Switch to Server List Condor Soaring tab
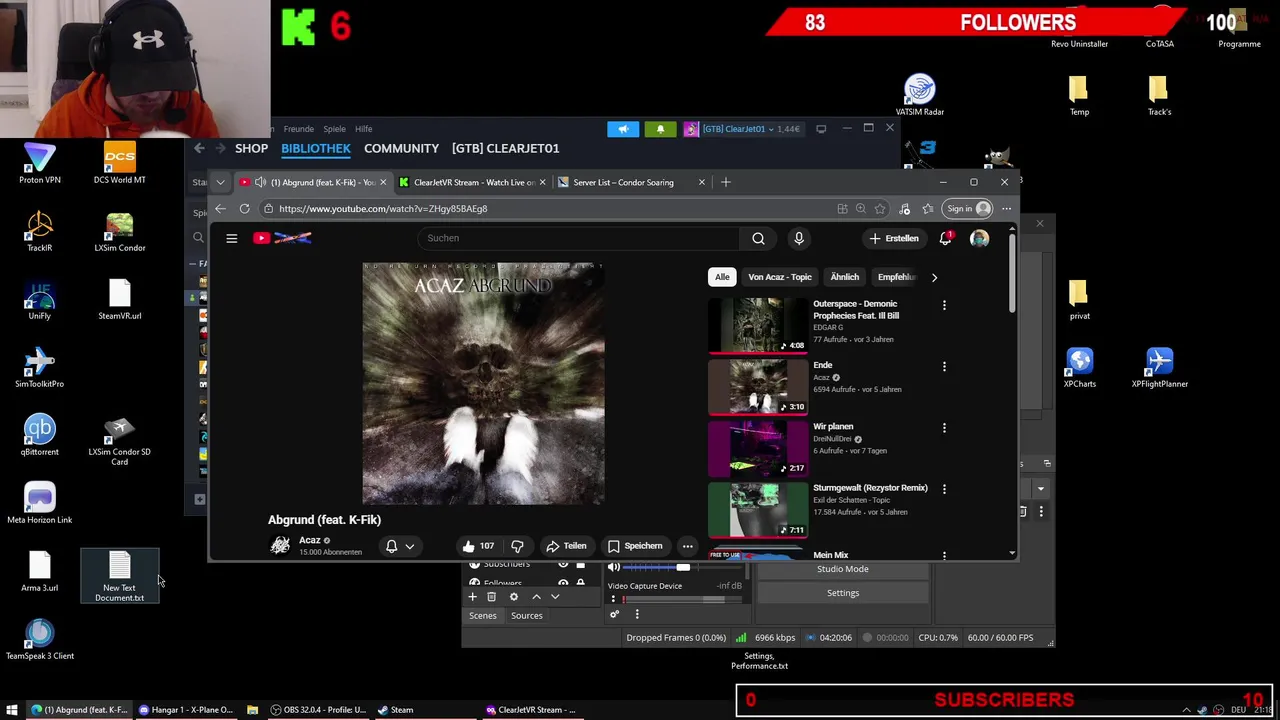Viewport: 1280px width, 720px height. (630, 182)
